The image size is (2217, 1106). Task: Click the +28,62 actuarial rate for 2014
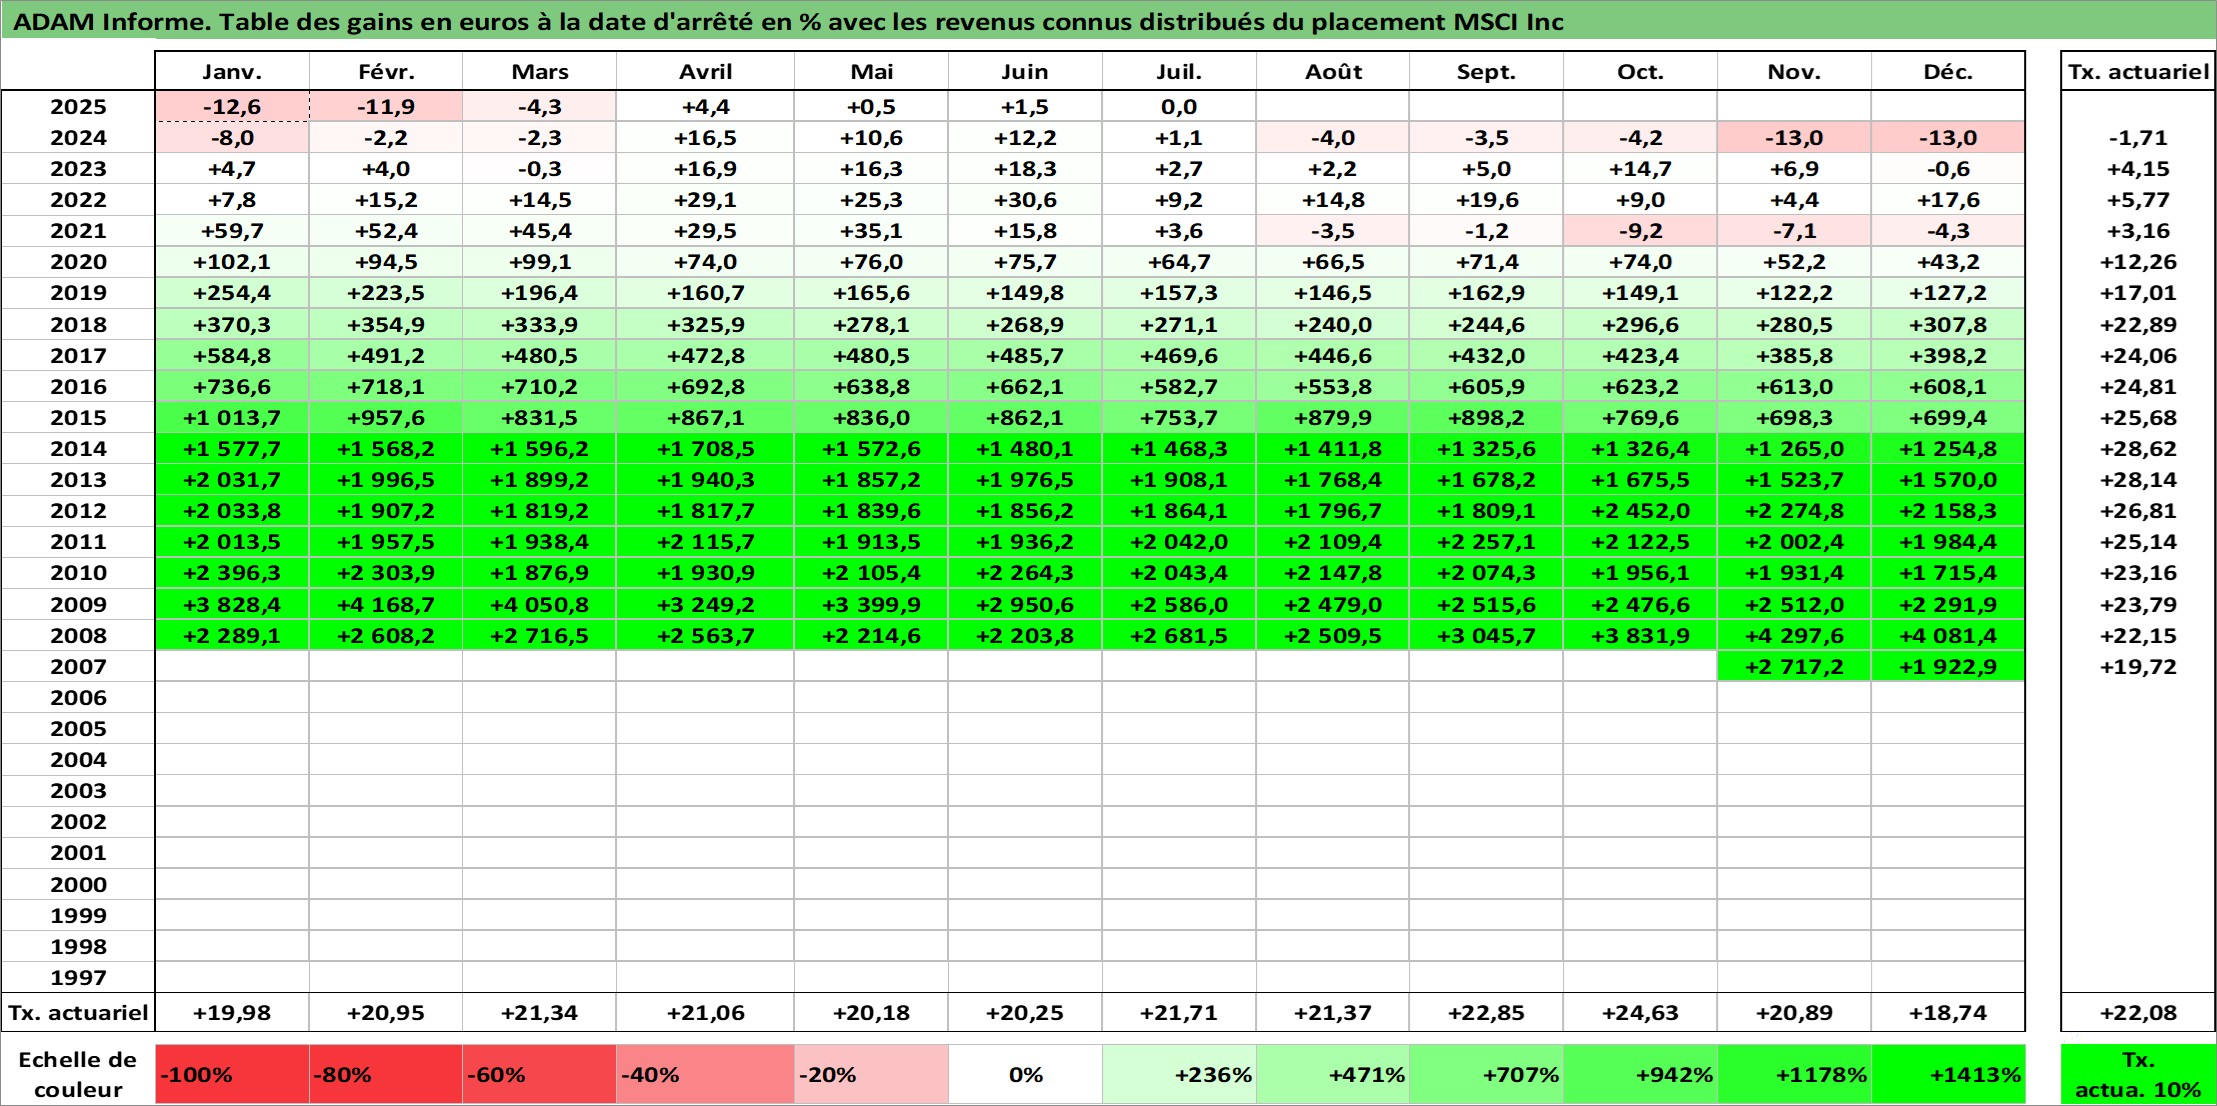[x=2138, y=448]
